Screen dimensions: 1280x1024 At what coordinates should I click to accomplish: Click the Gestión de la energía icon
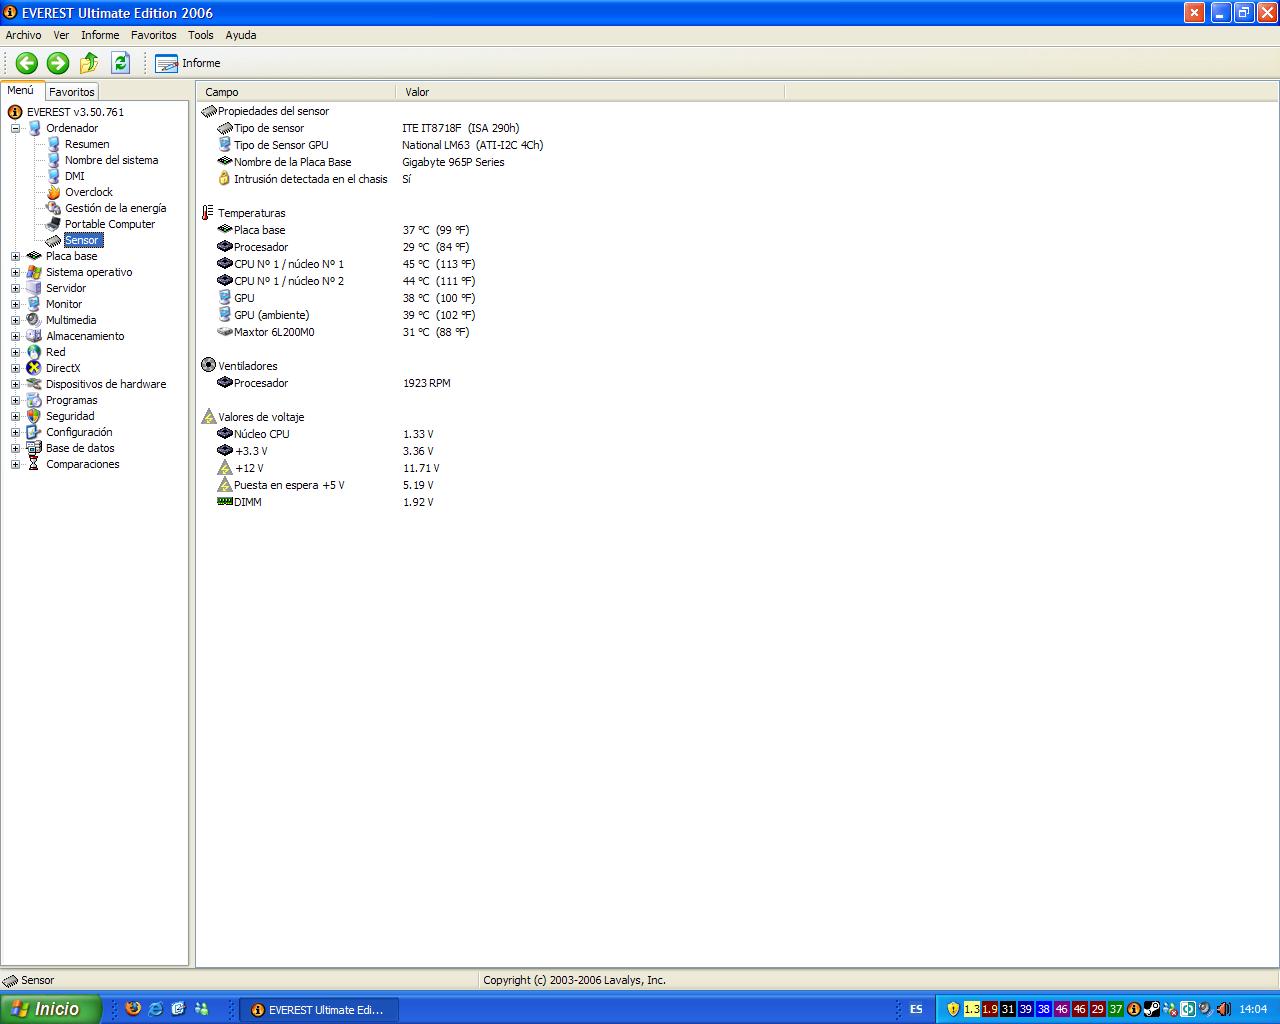(54, 208)
